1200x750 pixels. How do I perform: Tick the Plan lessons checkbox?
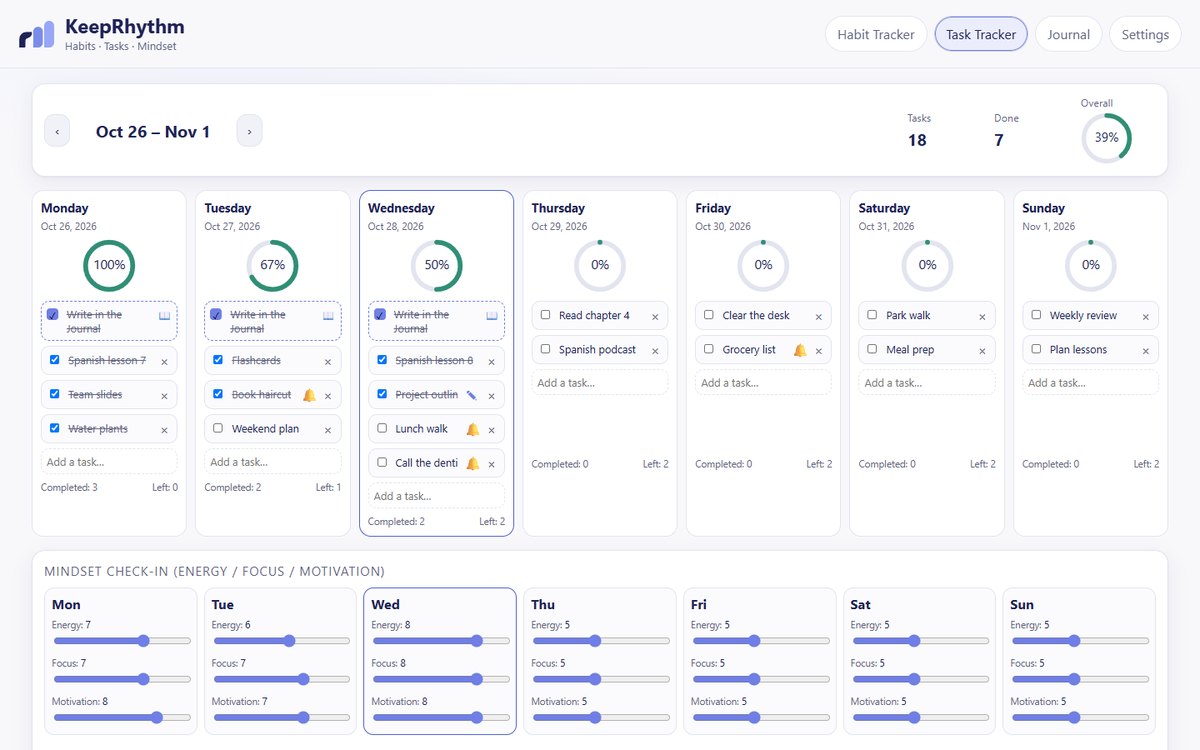click(x=1036, y=349)
